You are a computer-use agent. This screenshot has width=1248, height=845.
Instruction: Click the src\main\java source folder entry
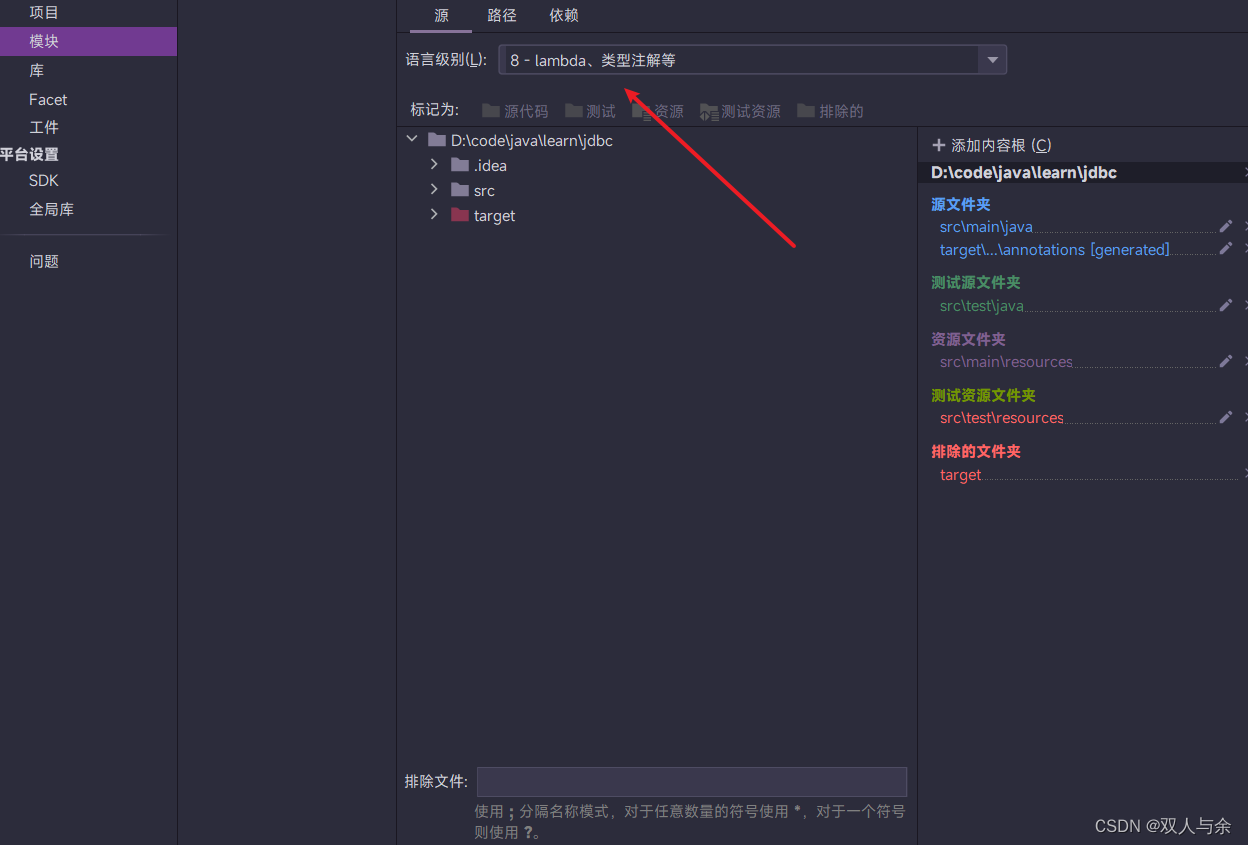986,227
